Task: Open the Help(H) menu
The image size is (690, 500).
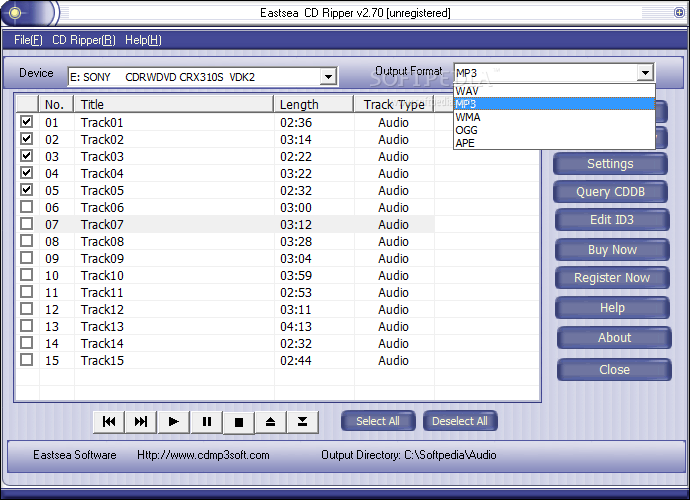Action: tap(143, 40)
